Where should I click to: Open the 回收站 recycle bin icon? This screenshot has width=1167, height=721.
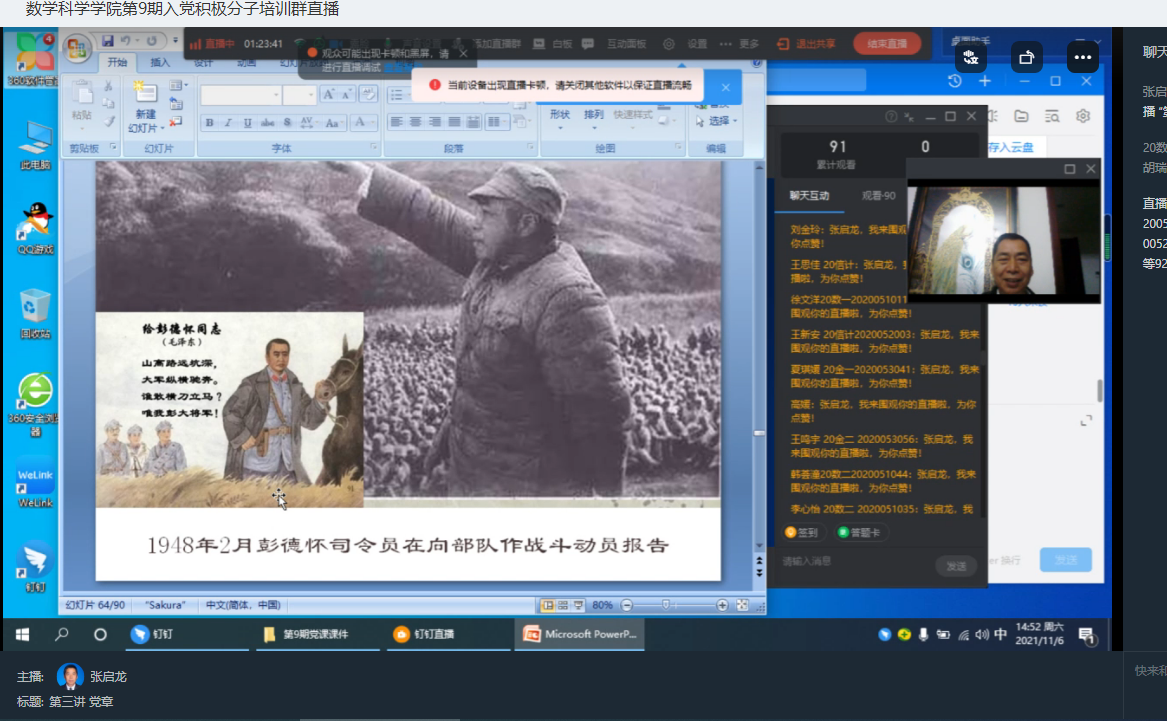(x=35, y=314)
